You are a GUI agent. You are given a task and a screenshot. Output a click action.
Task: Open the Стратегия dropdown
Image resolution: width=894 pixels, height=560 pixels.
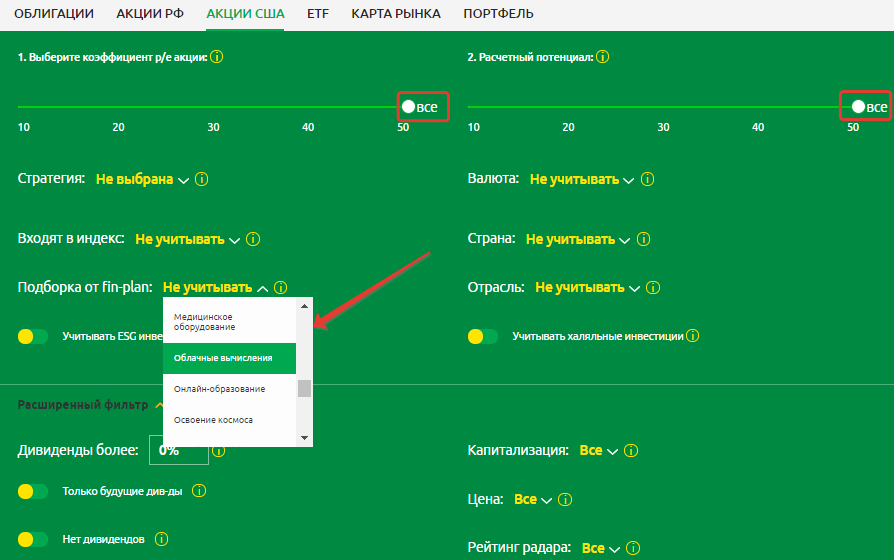coord(141,180)
